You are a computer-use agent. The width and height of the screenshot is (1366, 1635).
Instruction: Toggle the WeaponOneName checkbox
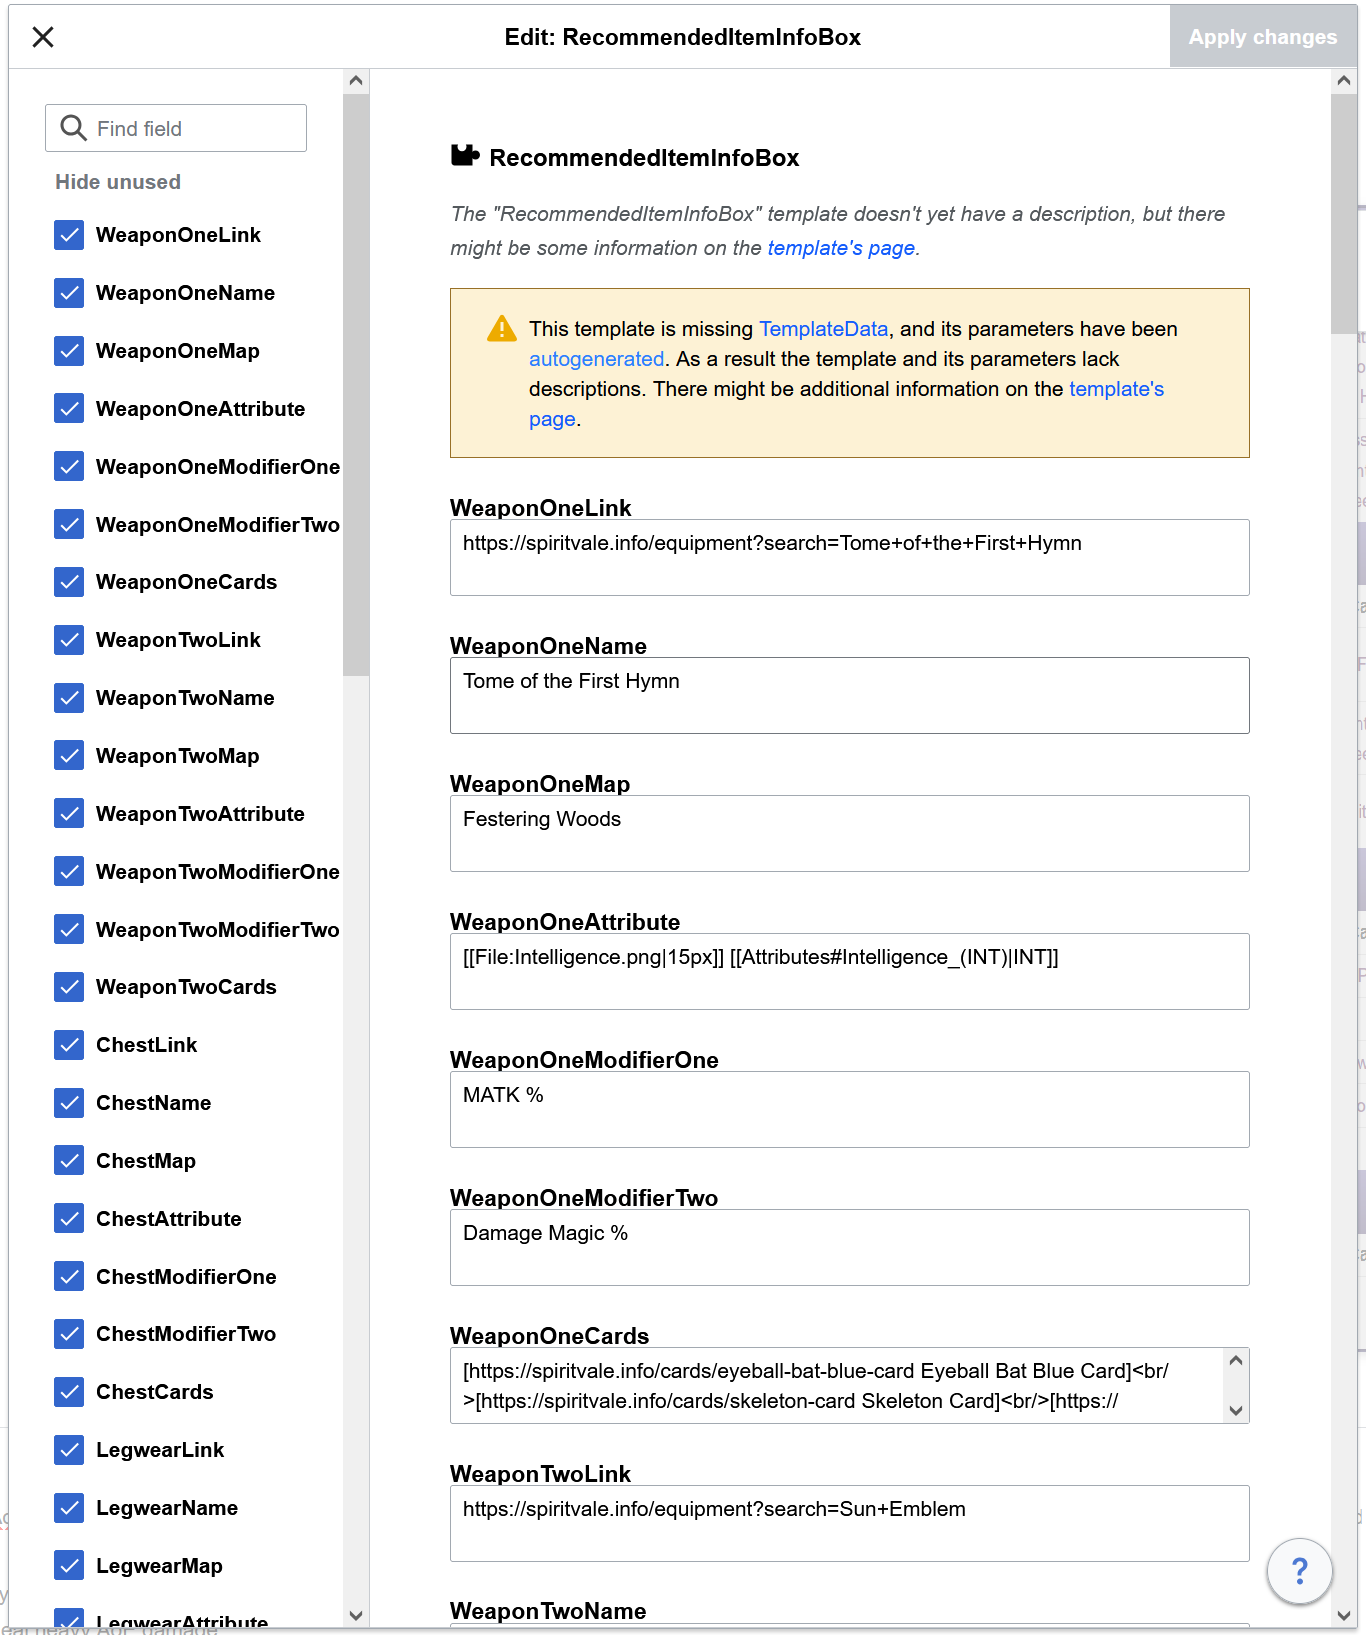click(x=69, y=293)
